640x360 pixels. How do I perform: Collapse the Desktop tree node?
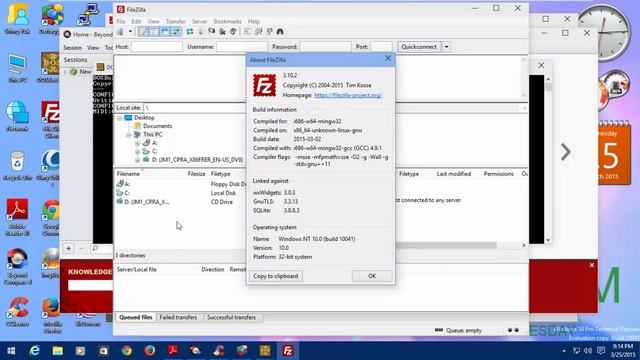(x=120, y=118)
